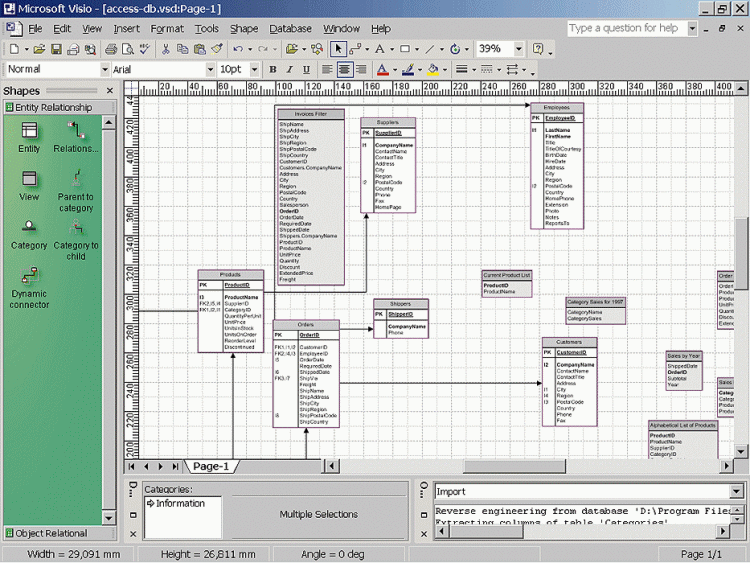
Task: Toggle center text alignment
Action: (x=345, y=70)
